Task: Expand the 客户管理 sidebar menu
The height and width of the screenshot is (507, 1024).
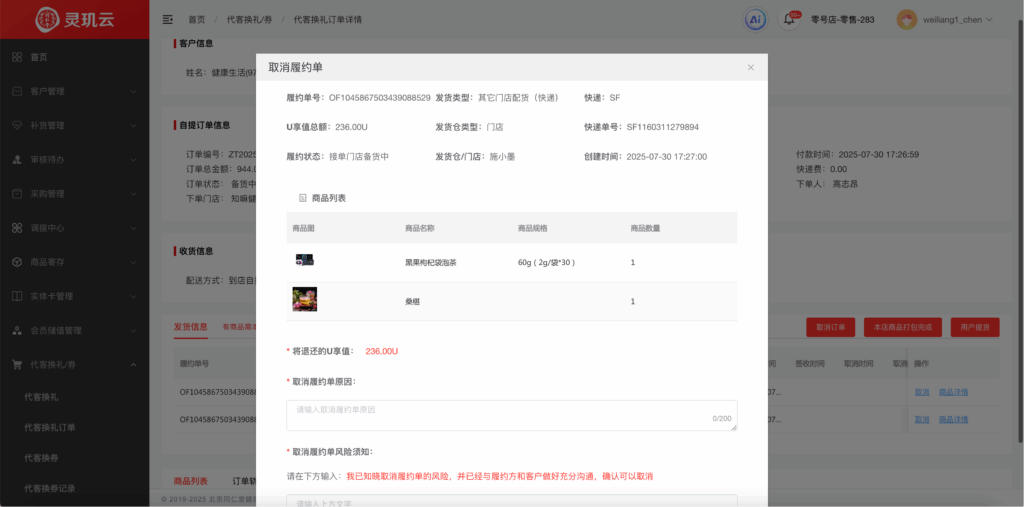Action: coord(74,91)
